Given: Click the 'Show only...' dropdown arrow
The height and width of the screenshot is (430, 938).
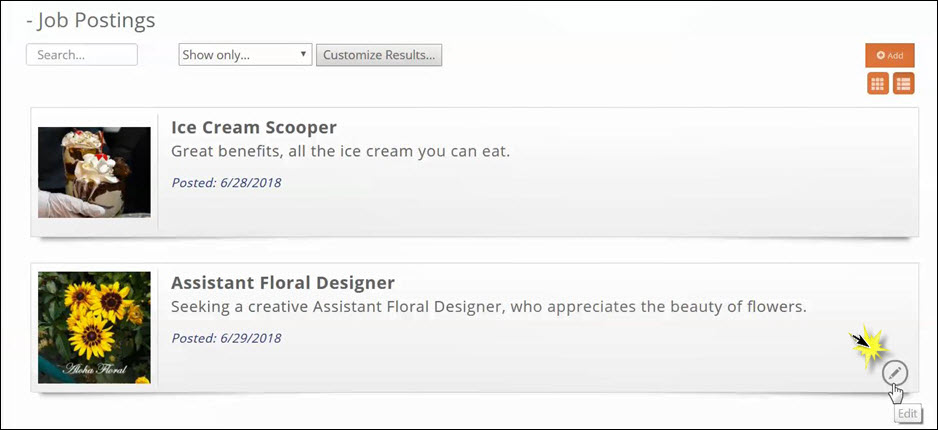Looking at the screenshot, I should point(303,55).
